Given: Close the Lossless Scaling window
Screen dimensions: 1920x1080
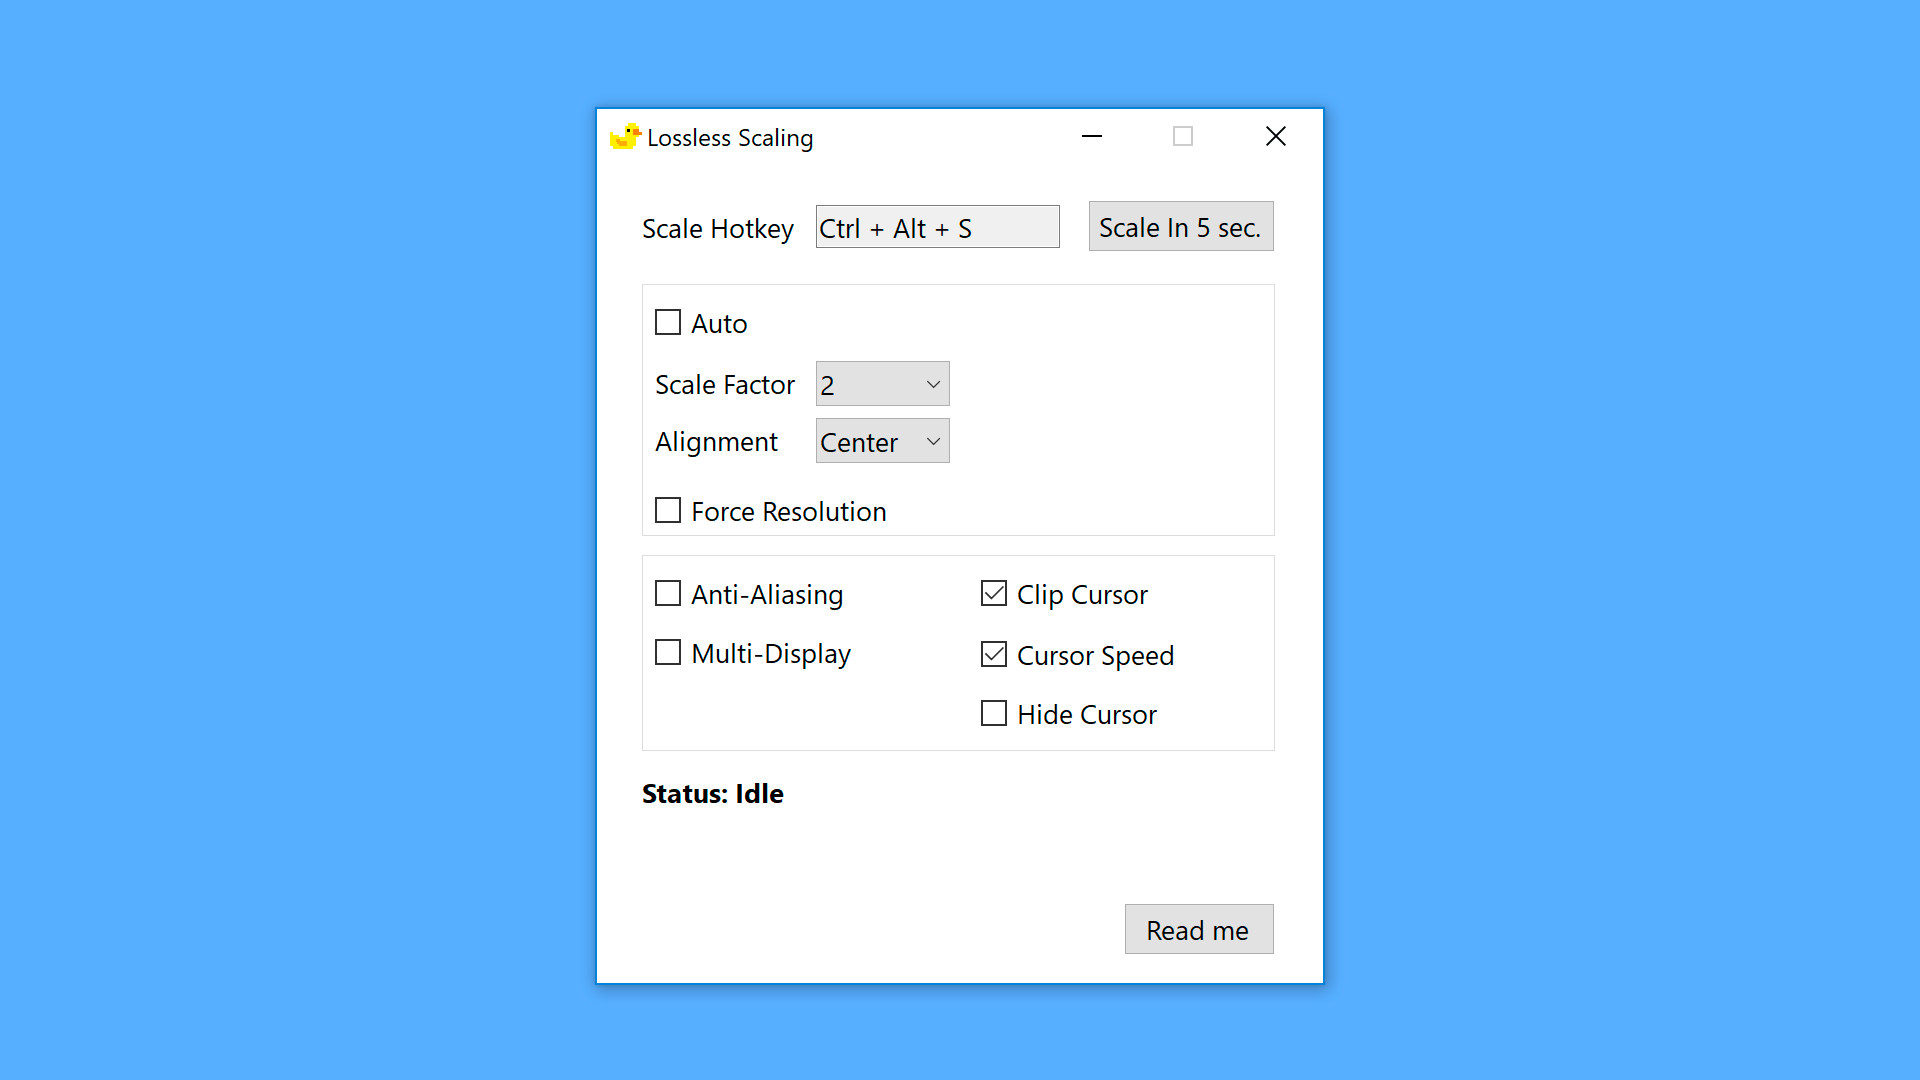Looking at the screenshot, I should tap(1275, 136).
